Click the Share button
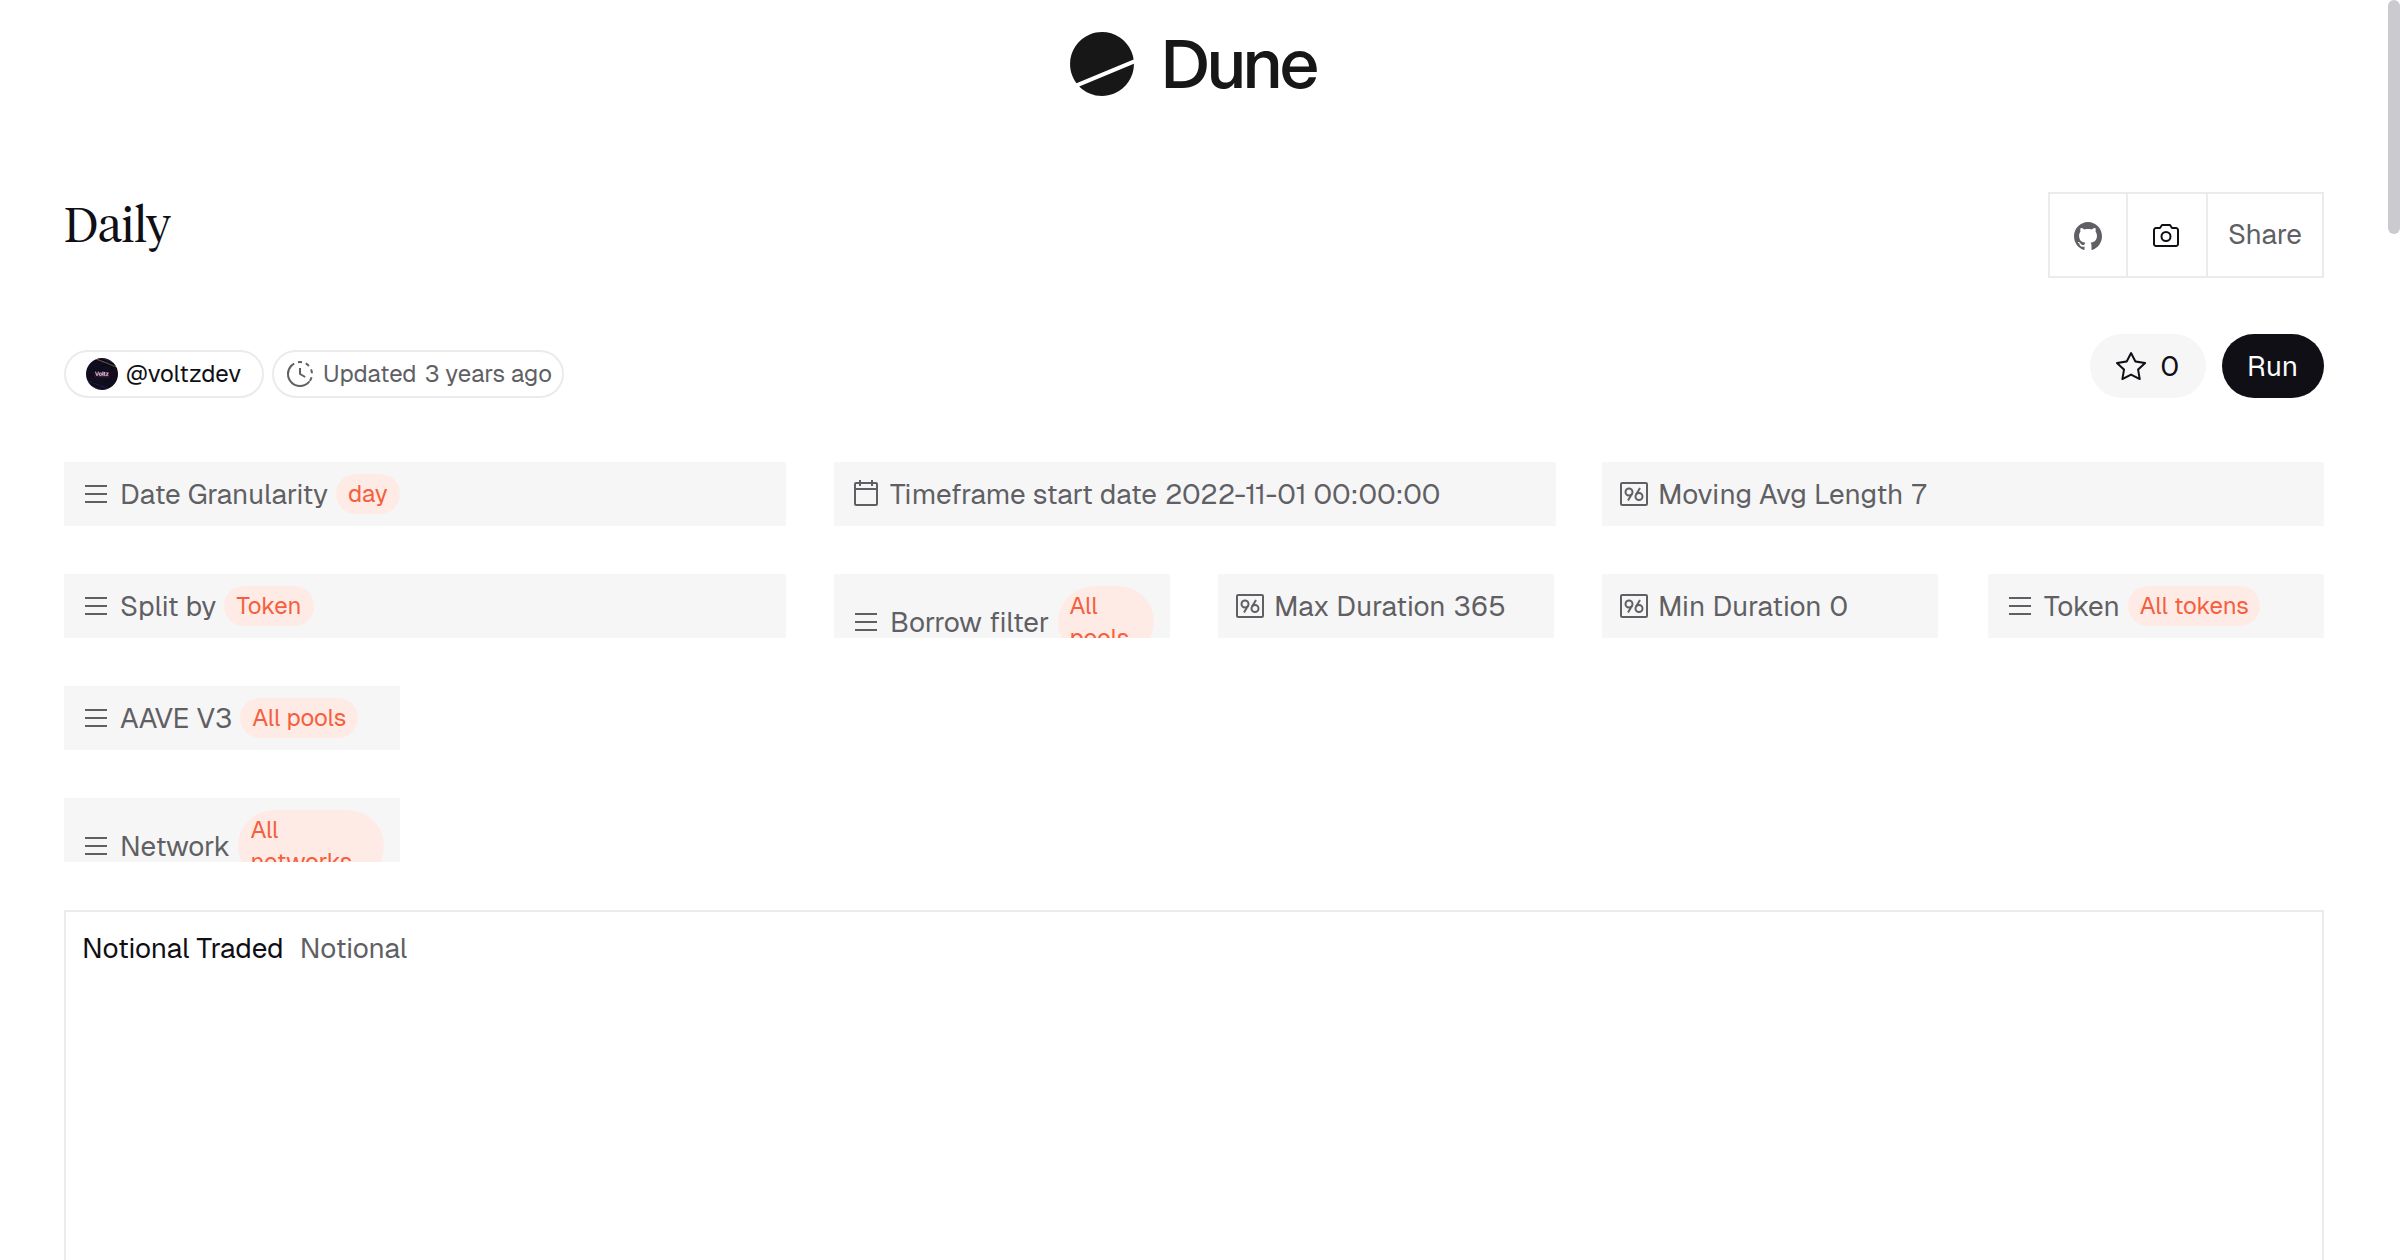2400x1260 pixels. (2264, 236)
